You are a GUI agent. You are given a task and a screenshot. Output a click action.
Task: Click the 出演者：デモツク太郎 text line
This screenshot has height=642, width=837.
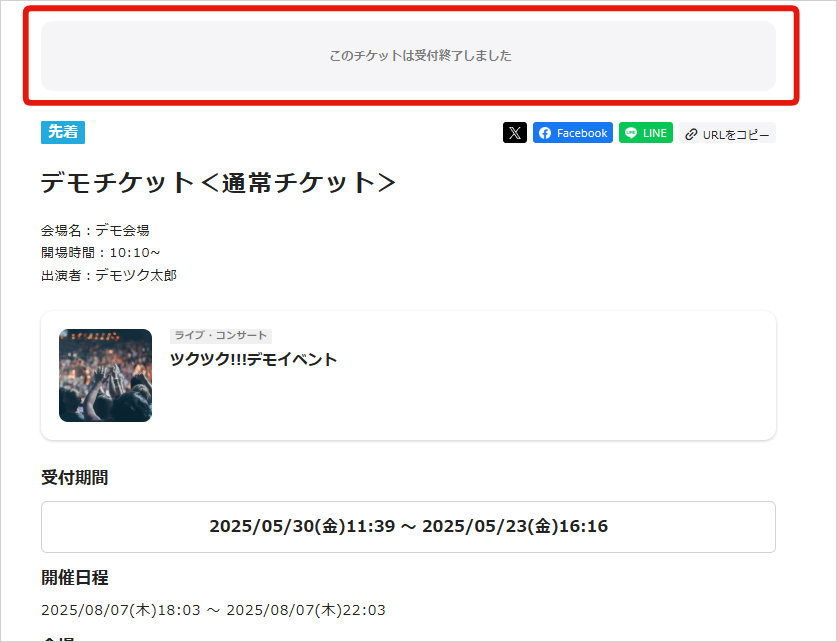[108, 275]
